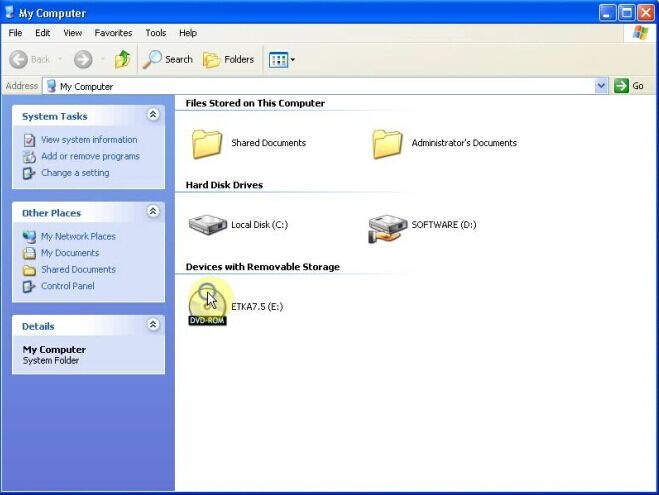
Task: Toggle the Folders pane button
Action: point(228,60)
